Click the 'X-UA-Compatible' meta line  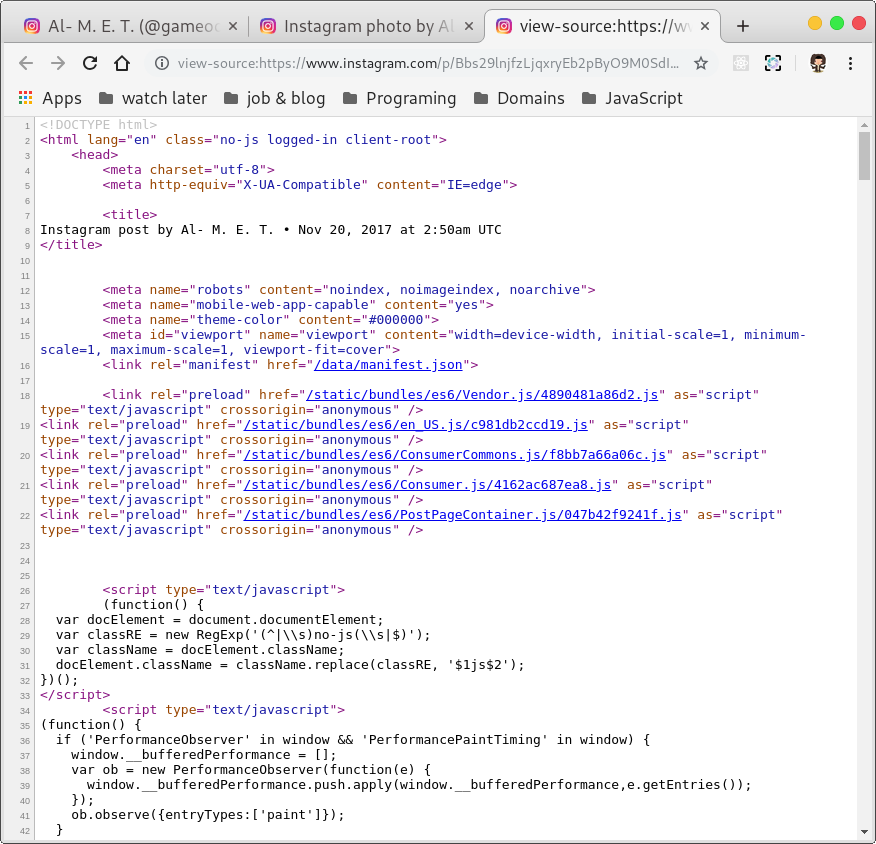(310, 185)
